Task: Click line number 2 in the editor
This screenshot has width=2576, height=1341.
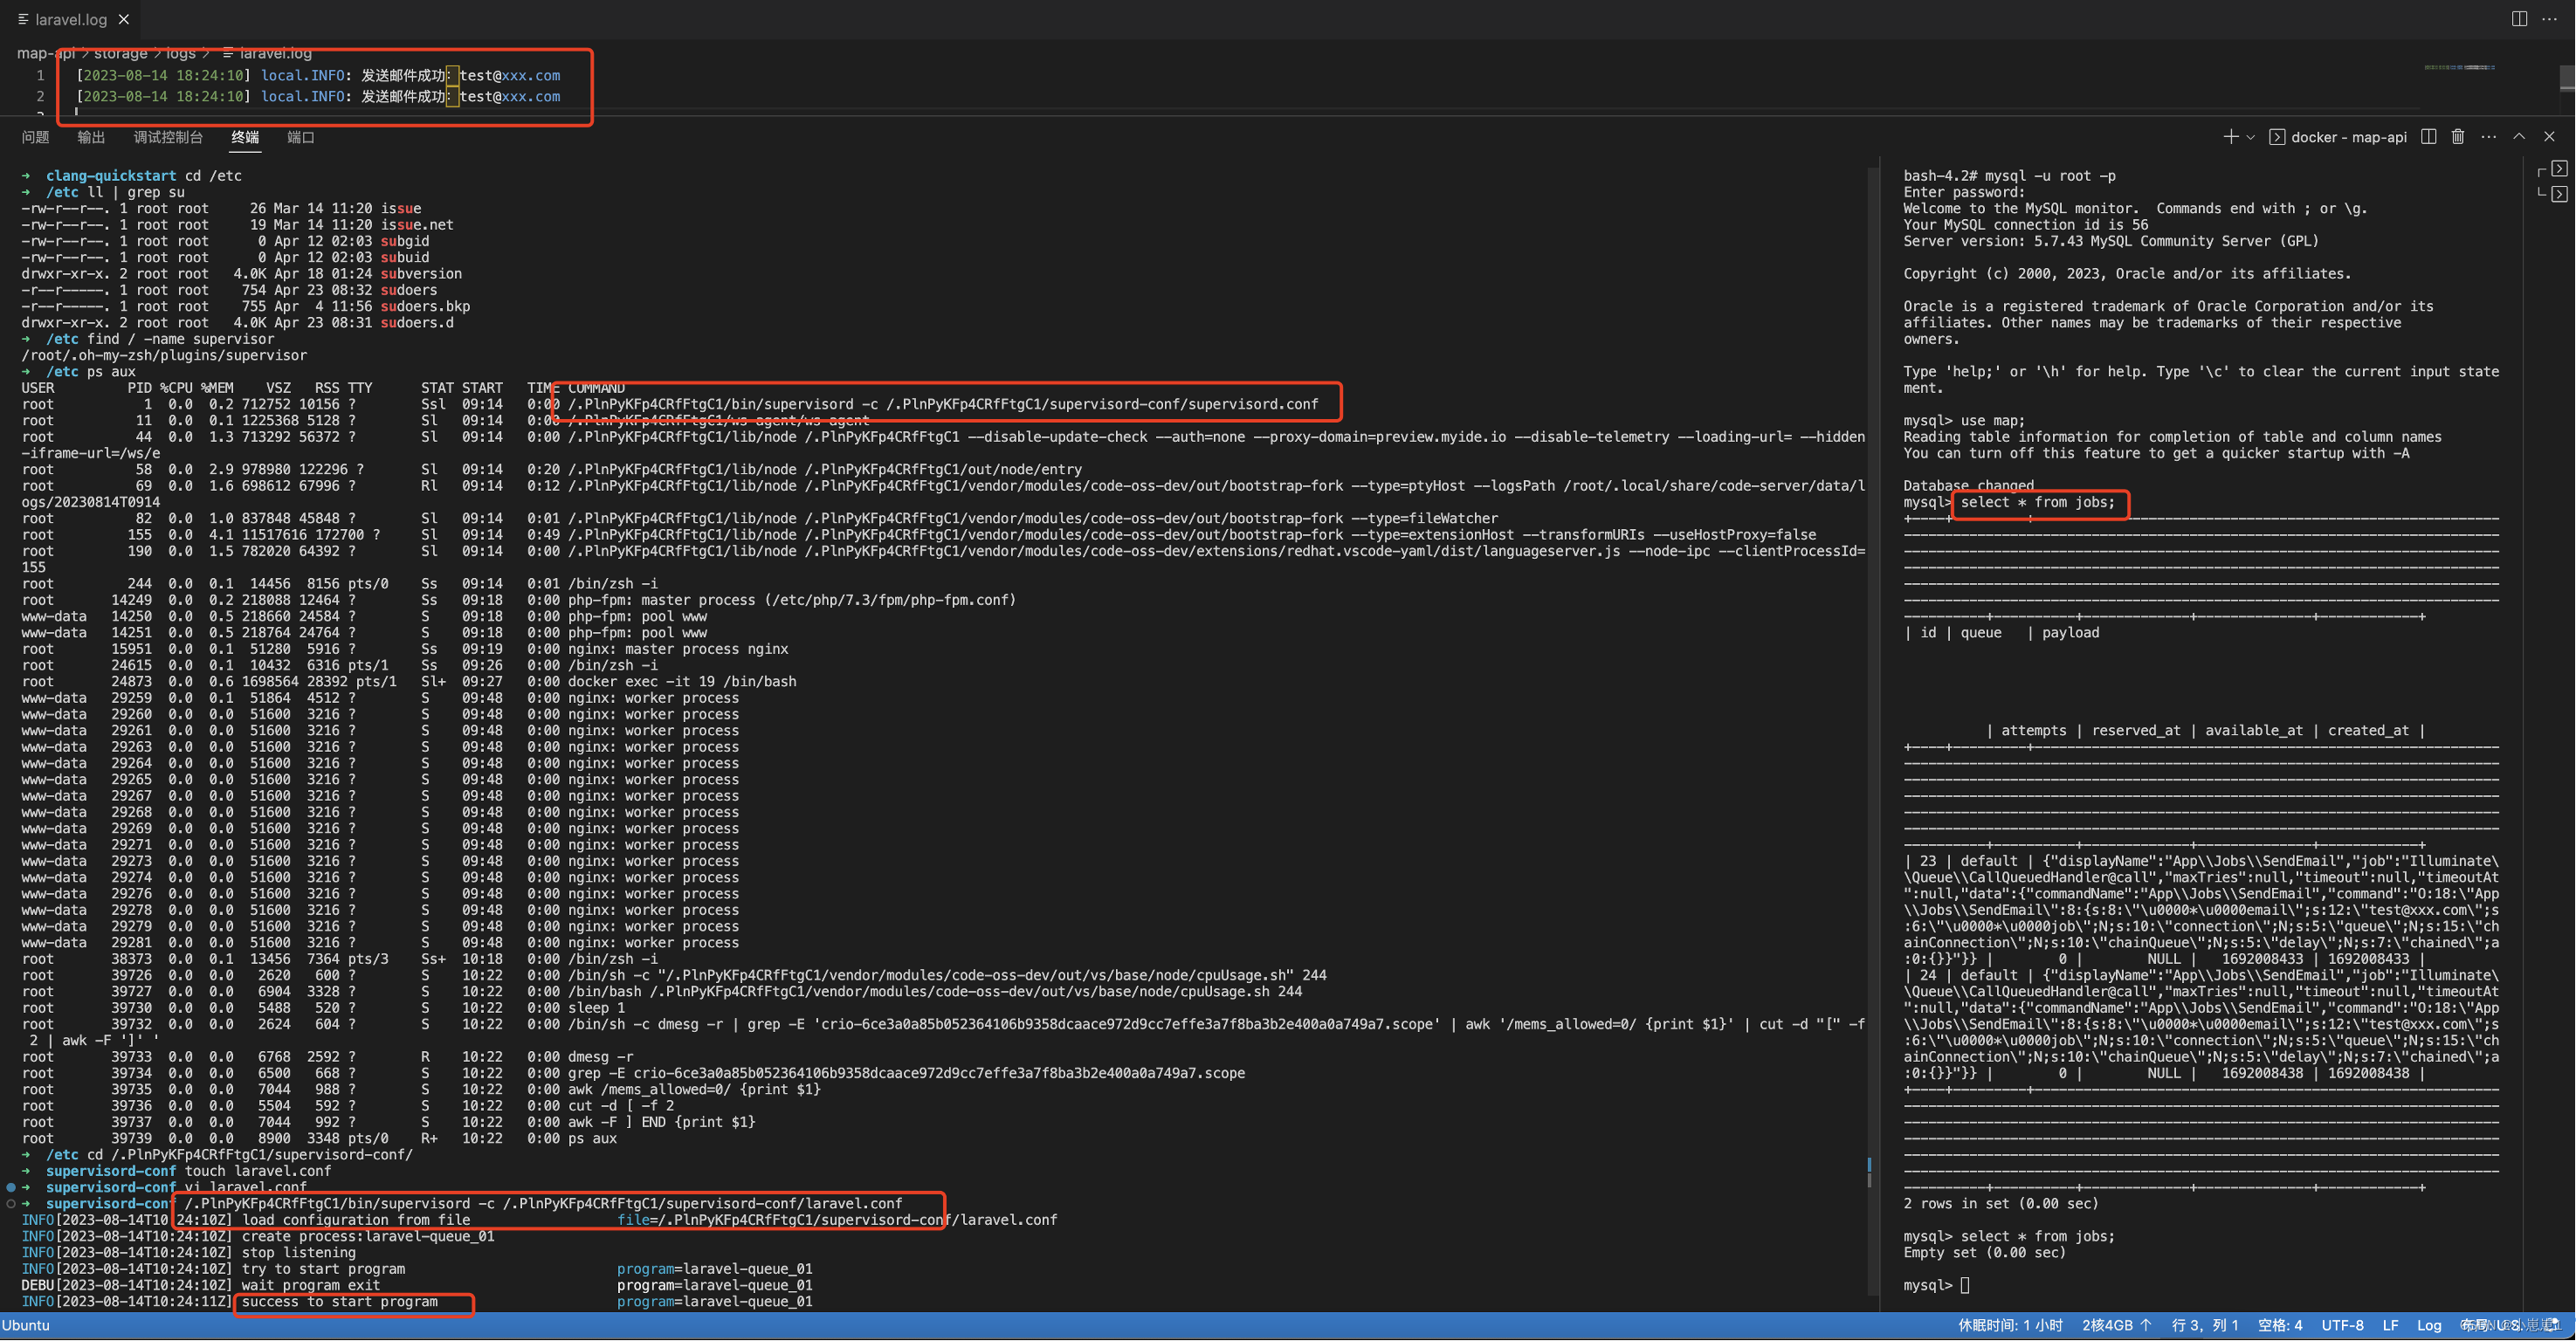Action: pyautogui.click(x=40, y=96)
